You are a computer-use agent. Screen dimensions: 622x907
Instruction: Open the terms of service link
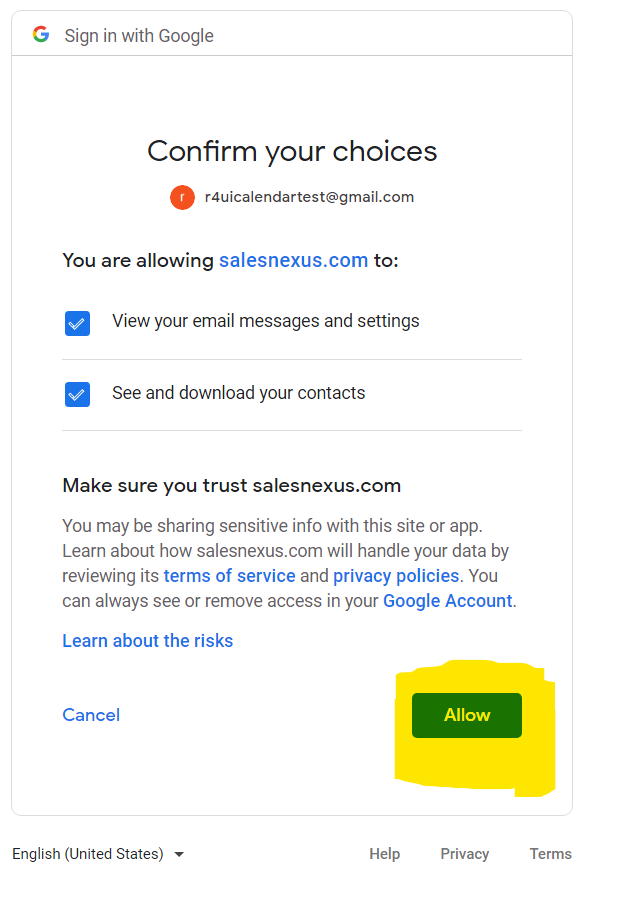tap(229, 576)
